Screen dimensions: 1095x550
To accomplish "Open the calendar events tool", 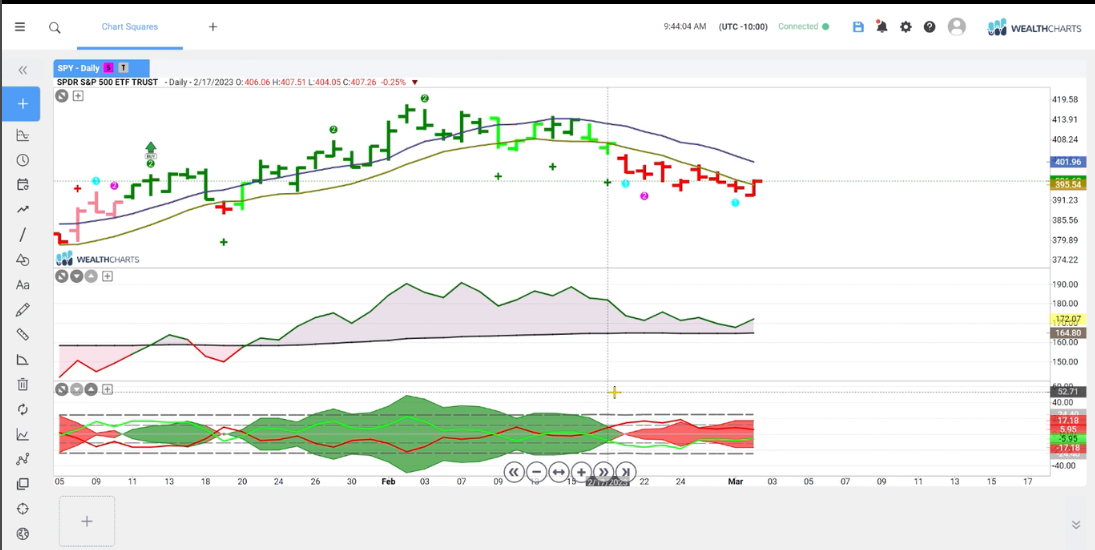I will pyautogui.click(x=22, y=185).
